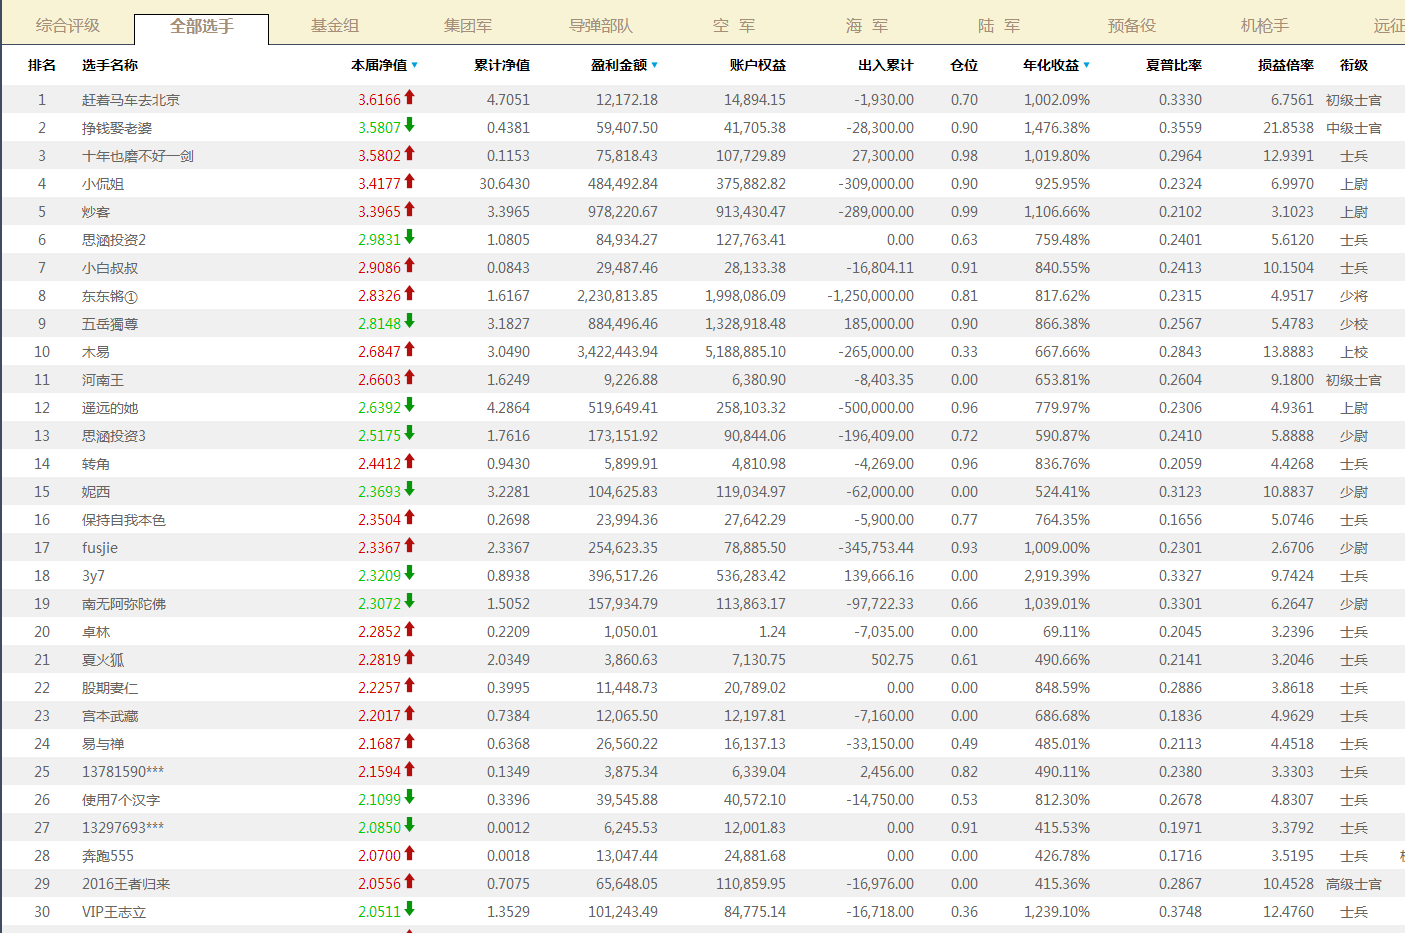Click red up arrow beside 2.2852

click(x=409, y=630)
